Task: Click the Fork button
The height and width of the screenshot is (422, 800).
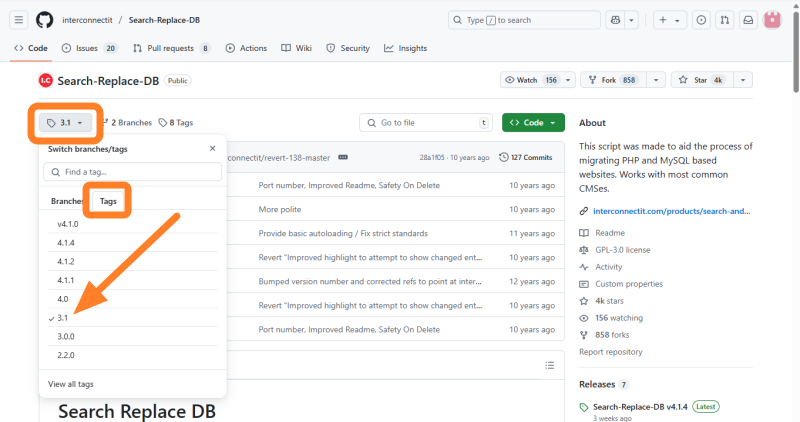Action: point(613,80)
